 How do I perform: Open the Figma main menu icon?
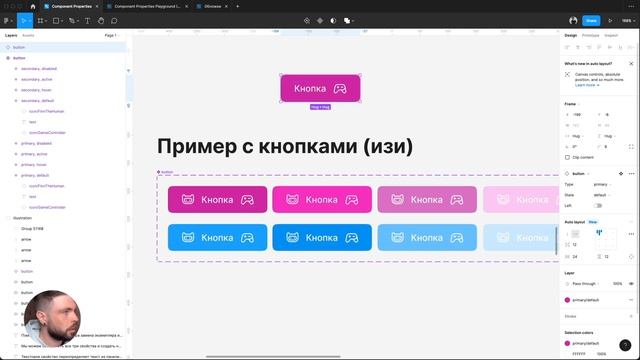point(7,21)
